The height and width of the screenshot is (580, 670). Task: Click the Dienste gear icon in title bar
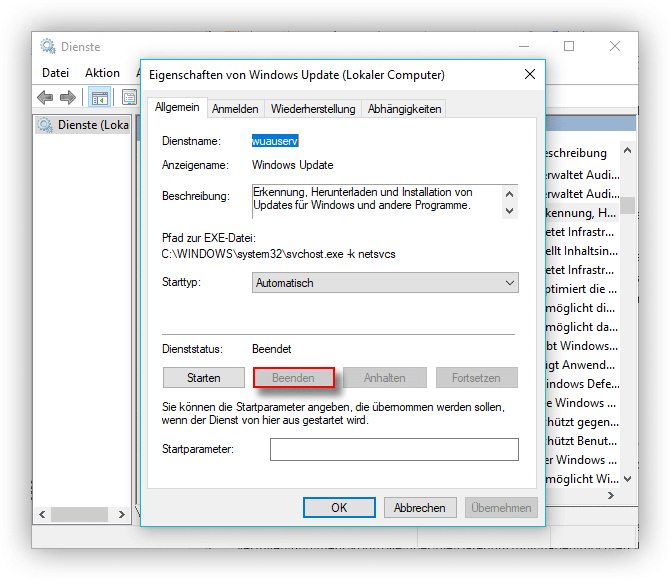coord(48,46)
